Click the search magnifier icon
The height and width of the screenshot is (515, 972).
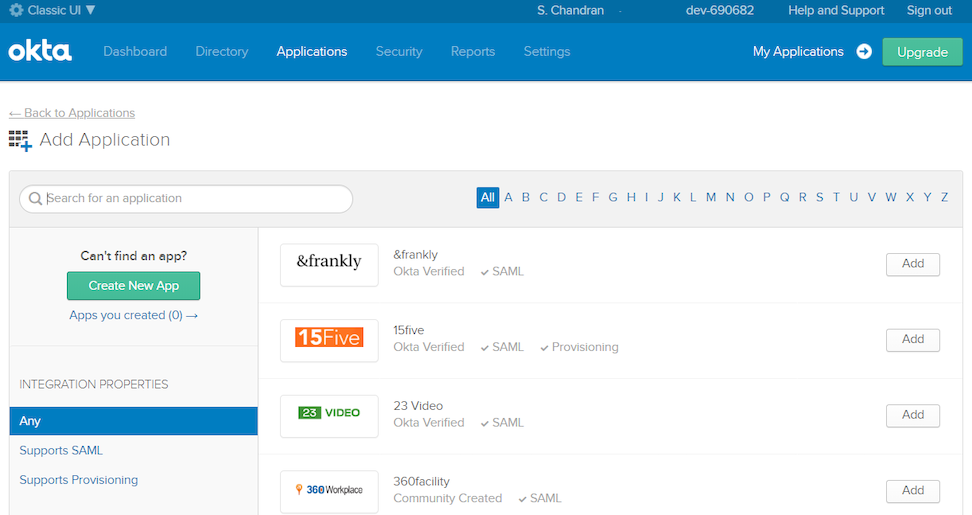(x=35, y=199)
